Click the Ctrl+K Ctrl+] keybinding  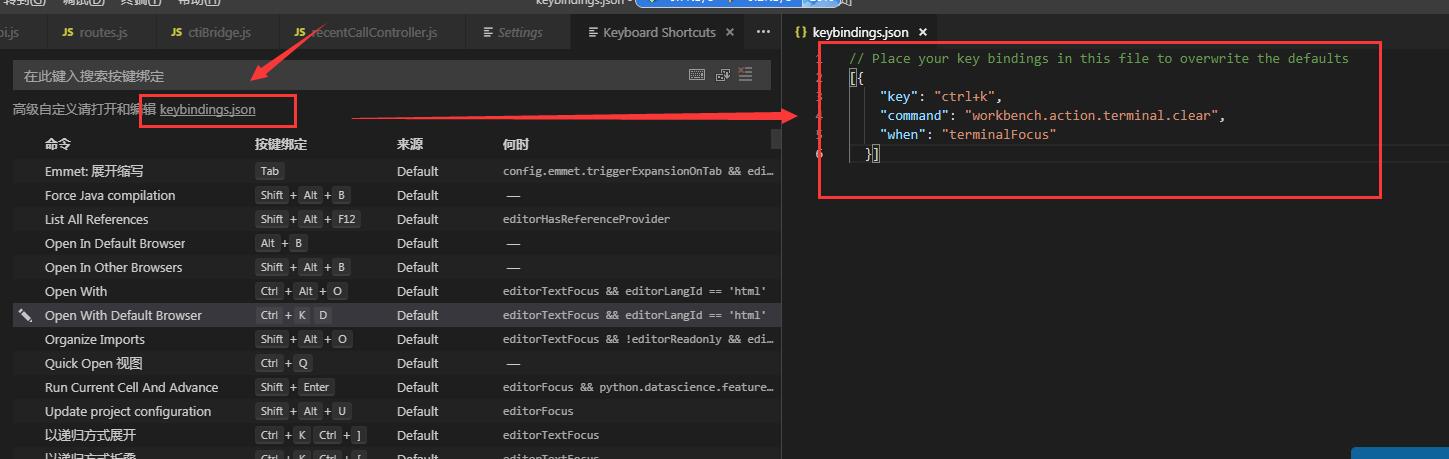[x=311, y=435]
